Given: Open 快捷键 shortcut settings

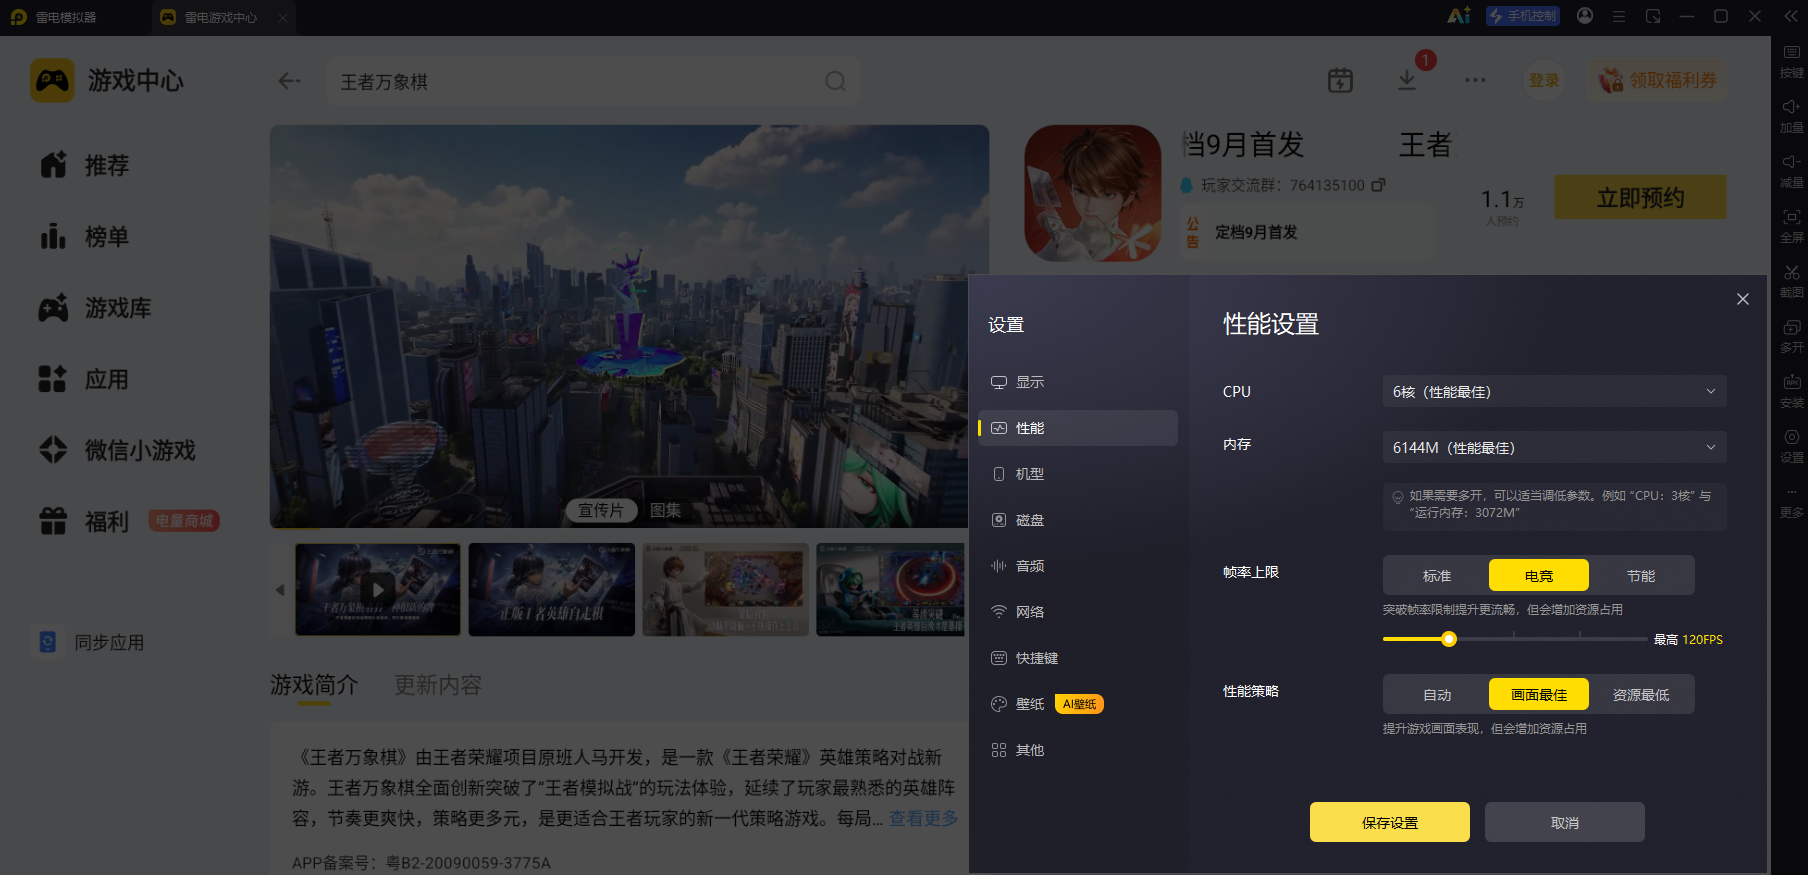Looking at the screenshot, I should tap(1078, 658).
